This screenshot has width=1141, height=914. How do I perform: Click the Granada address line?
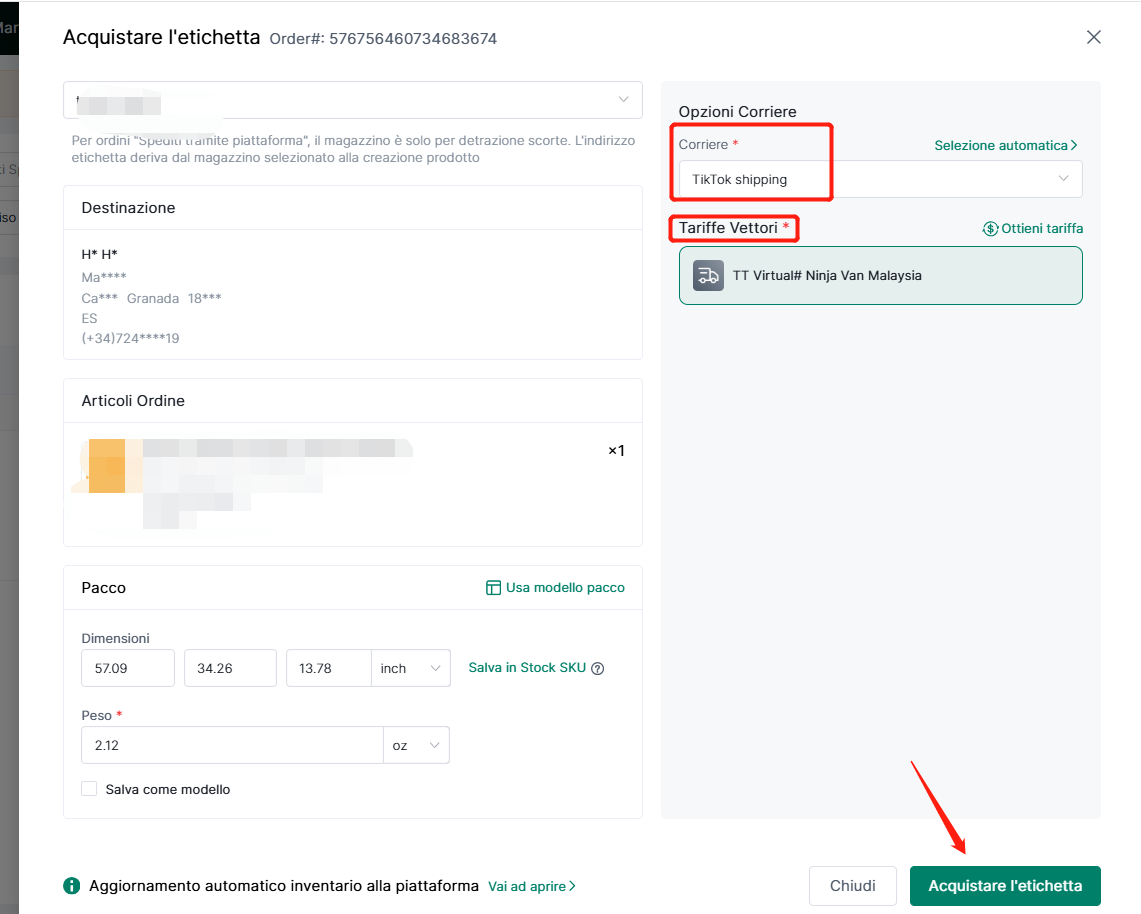(x=151, y=298)
